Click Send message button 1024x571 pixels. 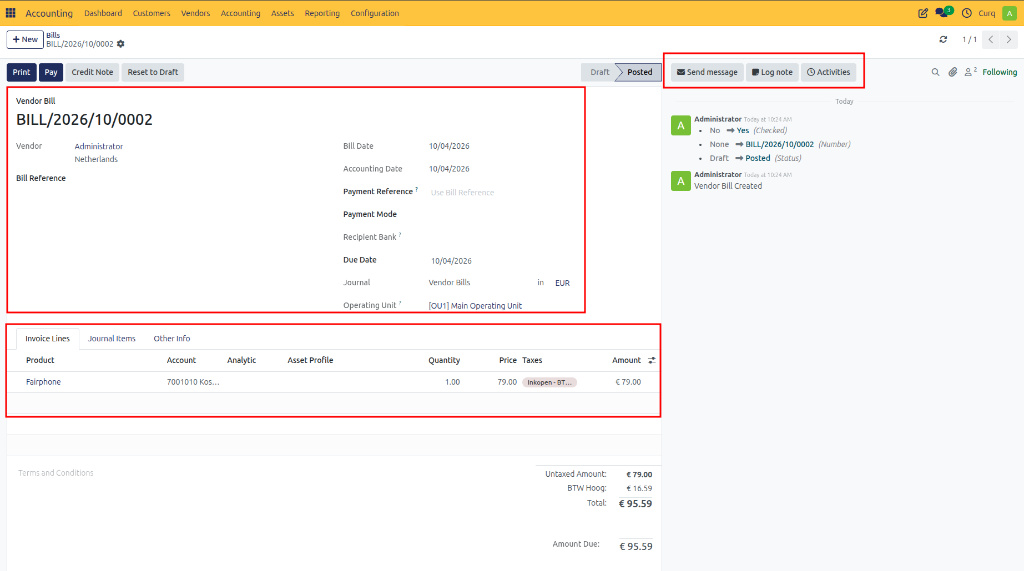click(707, 72)
